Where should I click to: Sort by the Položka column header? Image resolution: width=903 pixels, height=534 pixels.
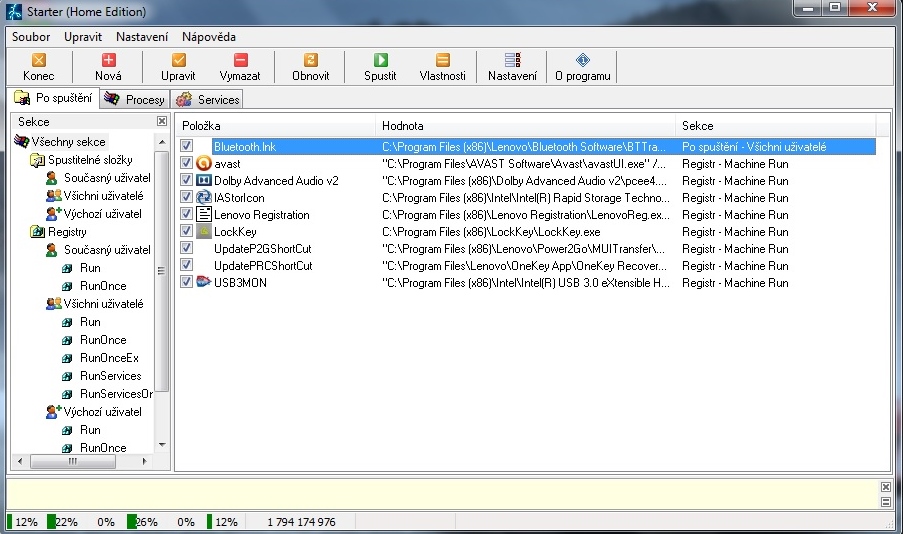coord(276,126)
